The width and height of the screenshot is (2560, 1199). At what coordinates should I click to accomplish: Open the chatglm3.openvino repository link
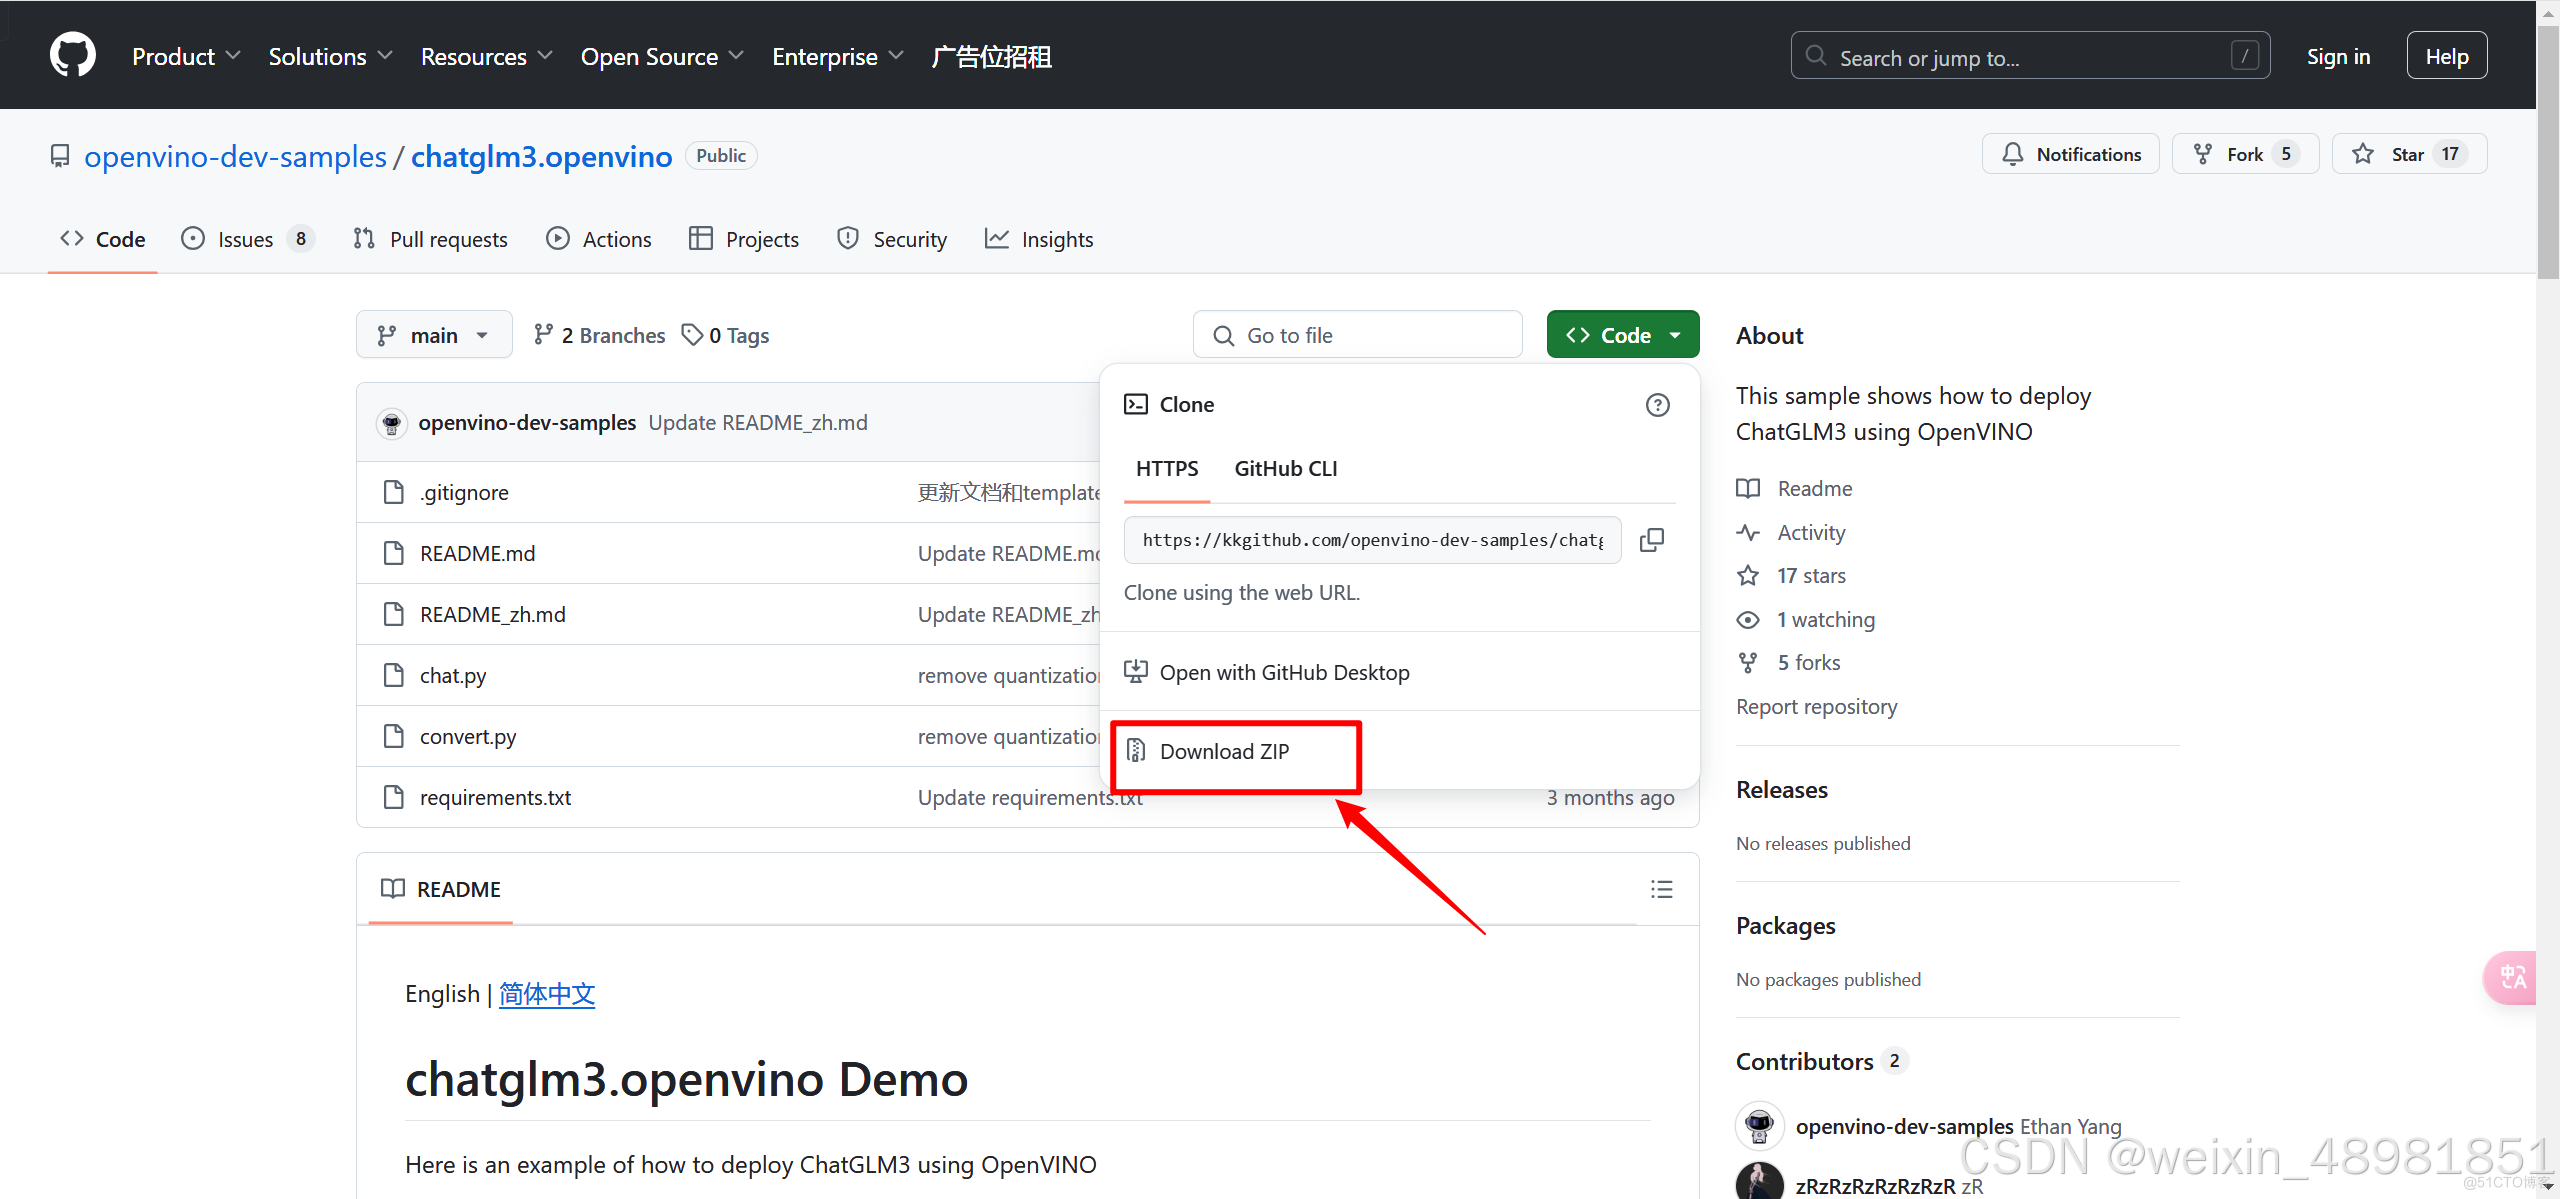tap(541, 156)
